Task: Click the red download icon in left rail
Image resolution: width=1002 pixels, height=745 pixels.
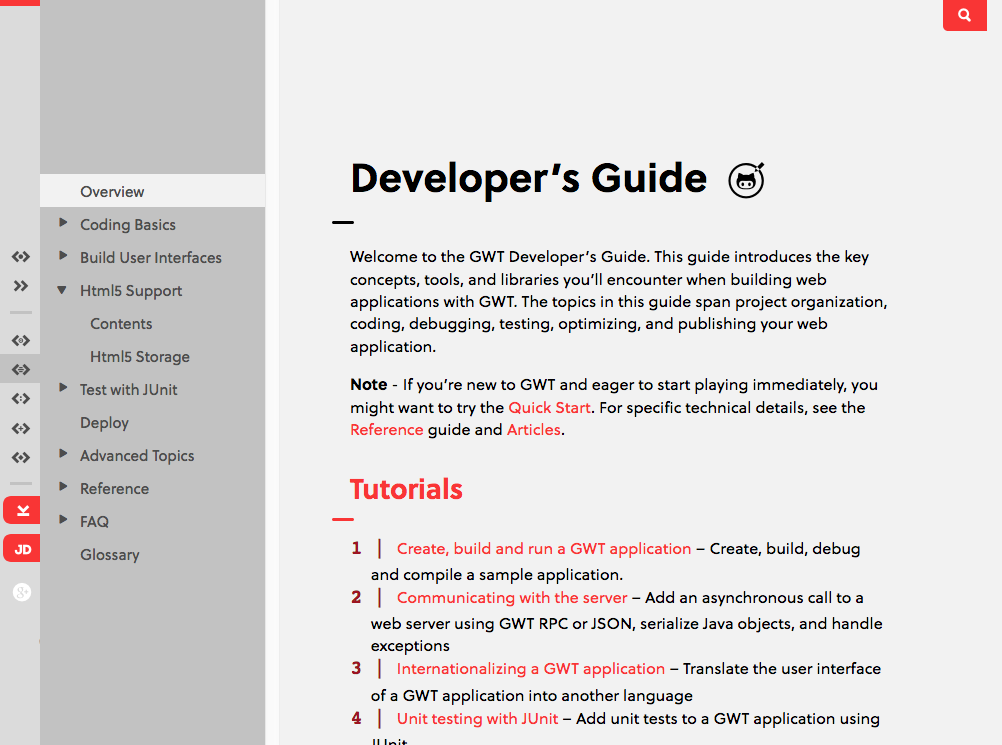Action: (22, 510)
